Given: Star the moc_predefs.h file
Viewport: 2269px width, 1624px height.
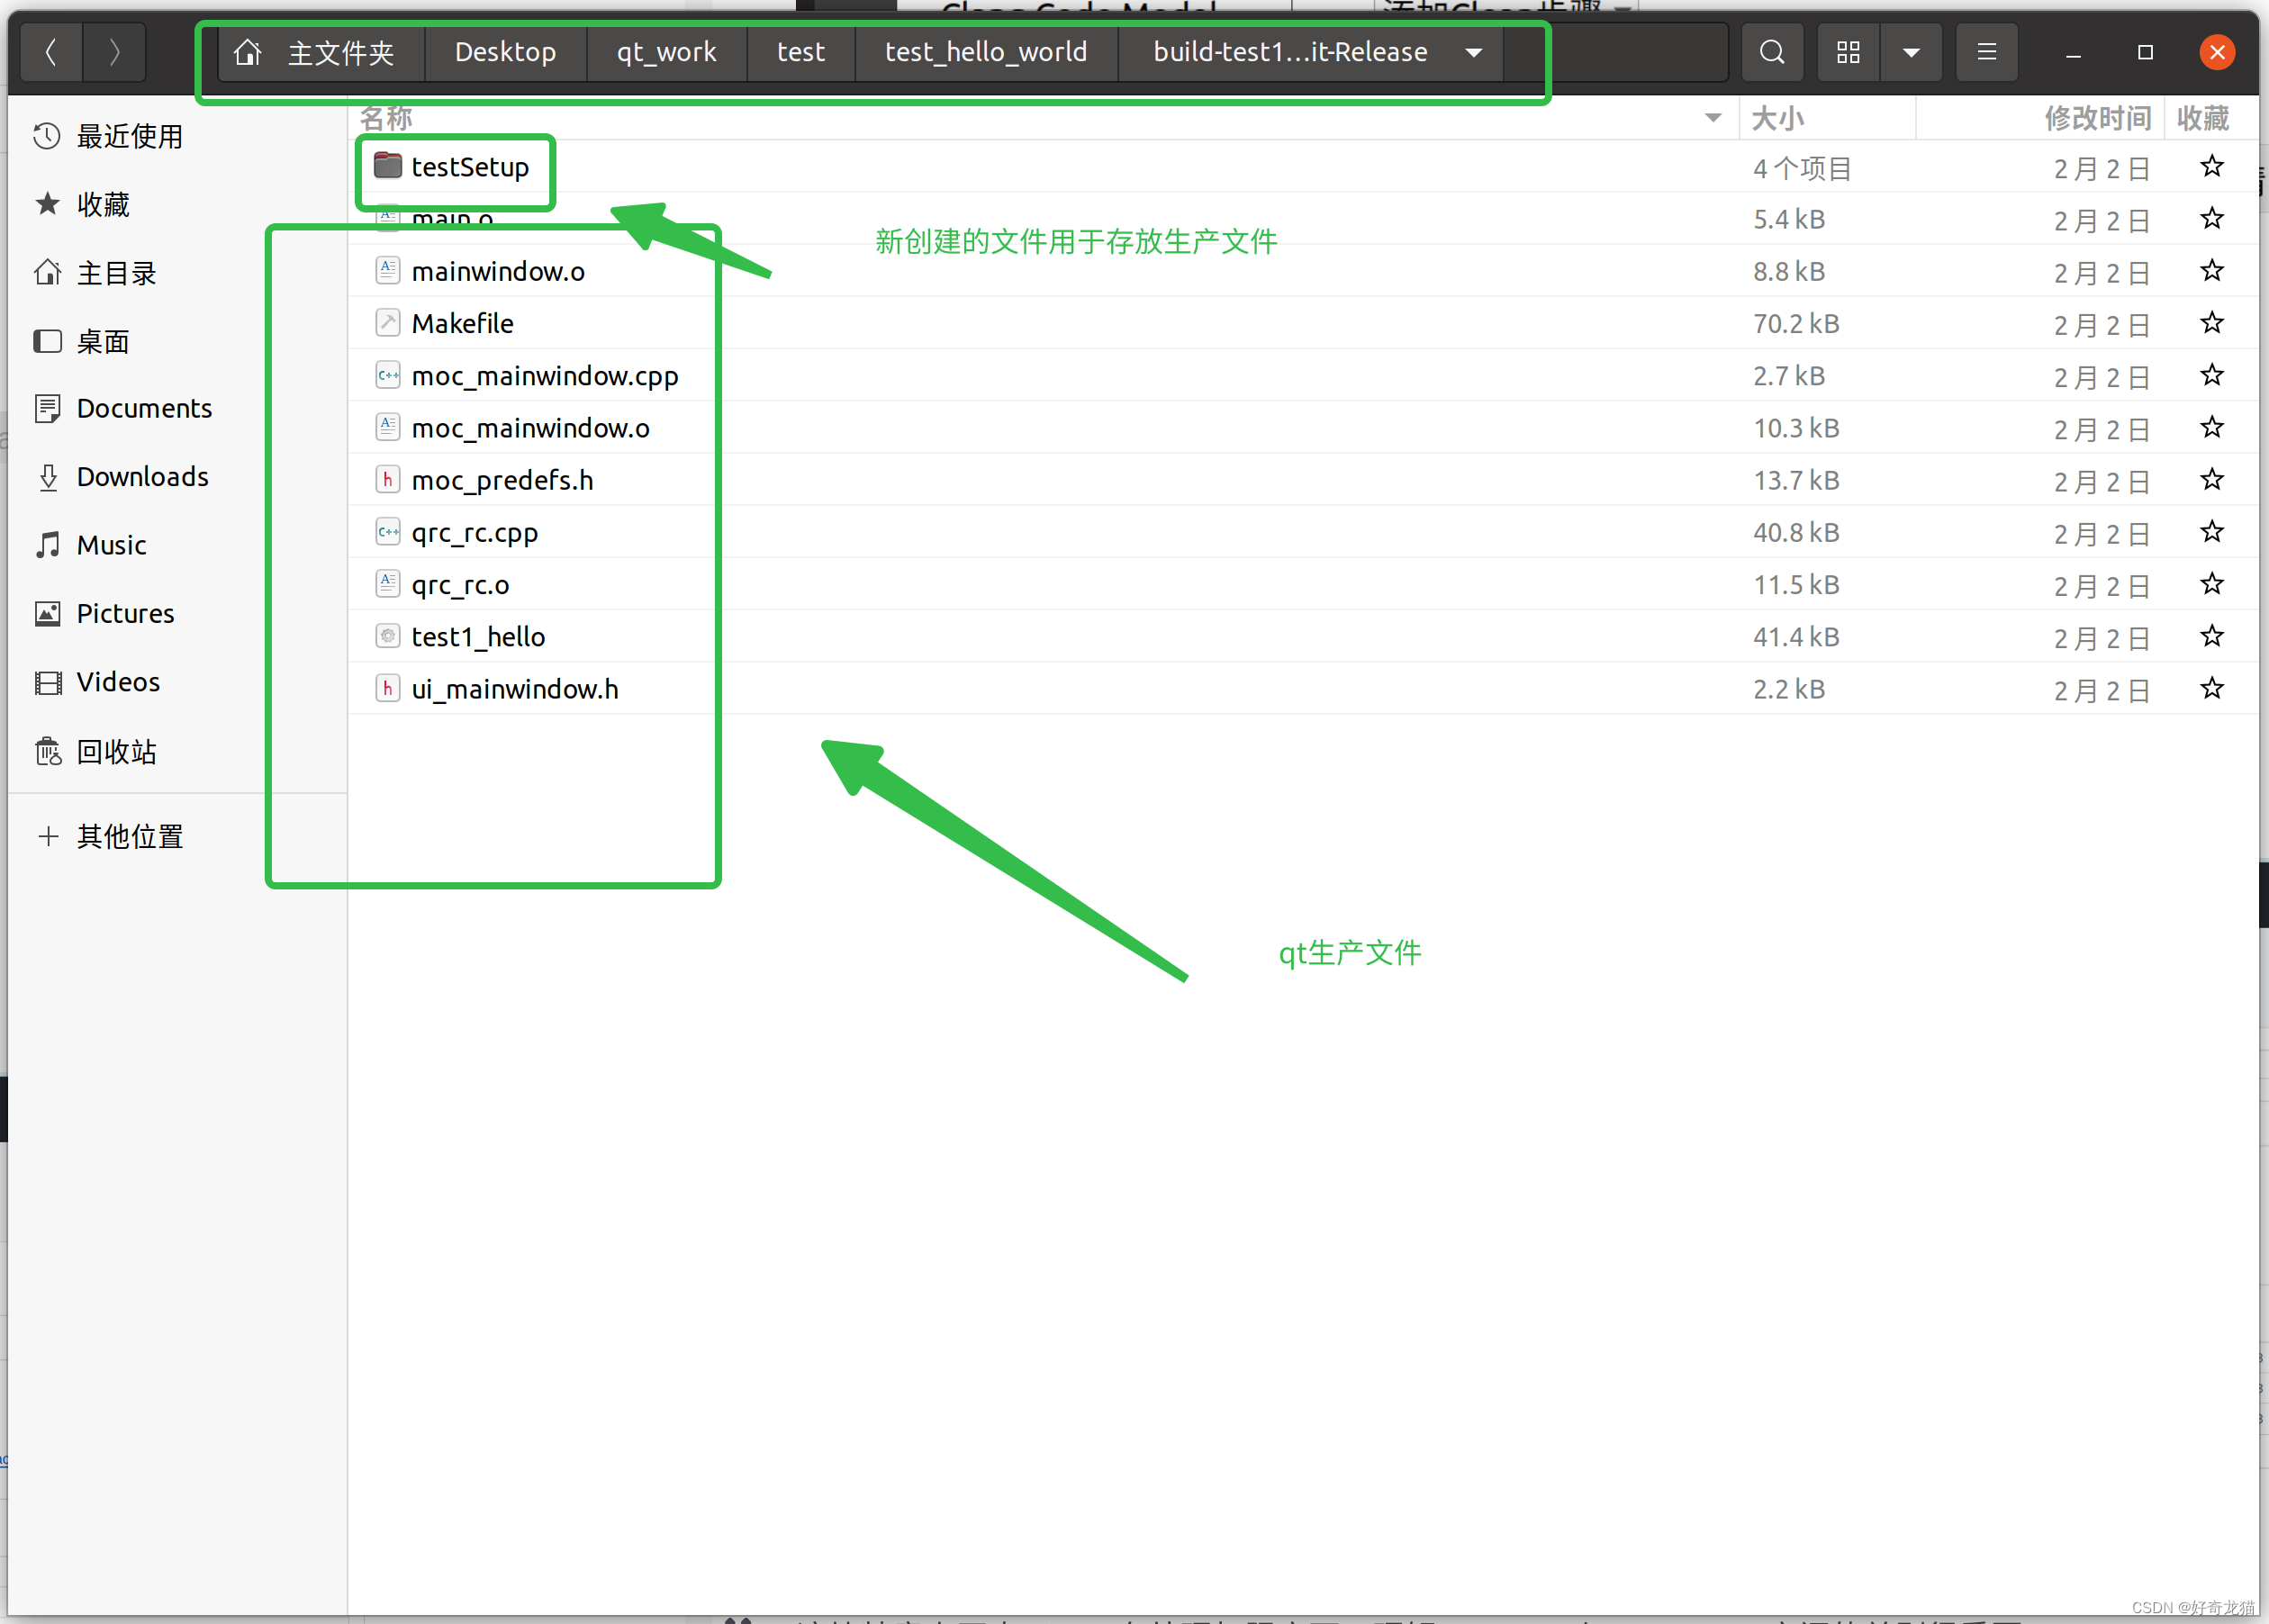Looking at the screenshot, I should coord(2211,479).
